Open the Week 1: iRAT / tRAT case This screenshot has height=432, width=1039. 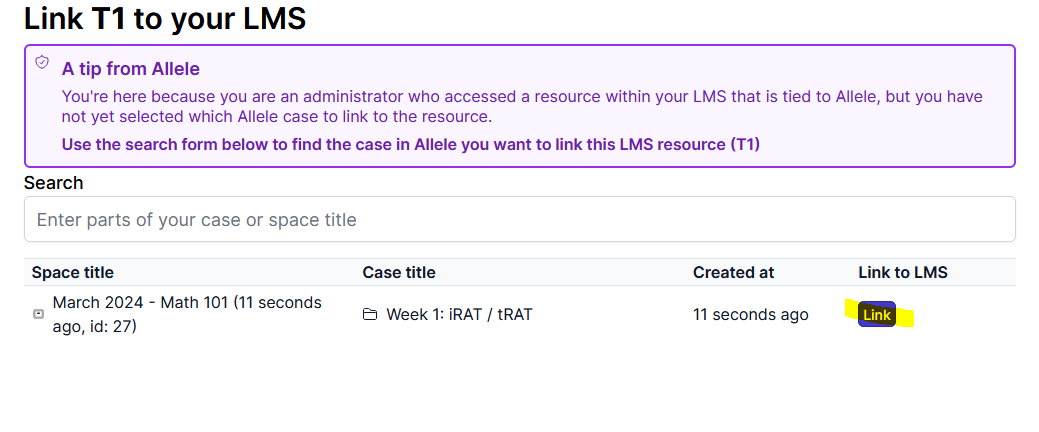tap(459, 314)
